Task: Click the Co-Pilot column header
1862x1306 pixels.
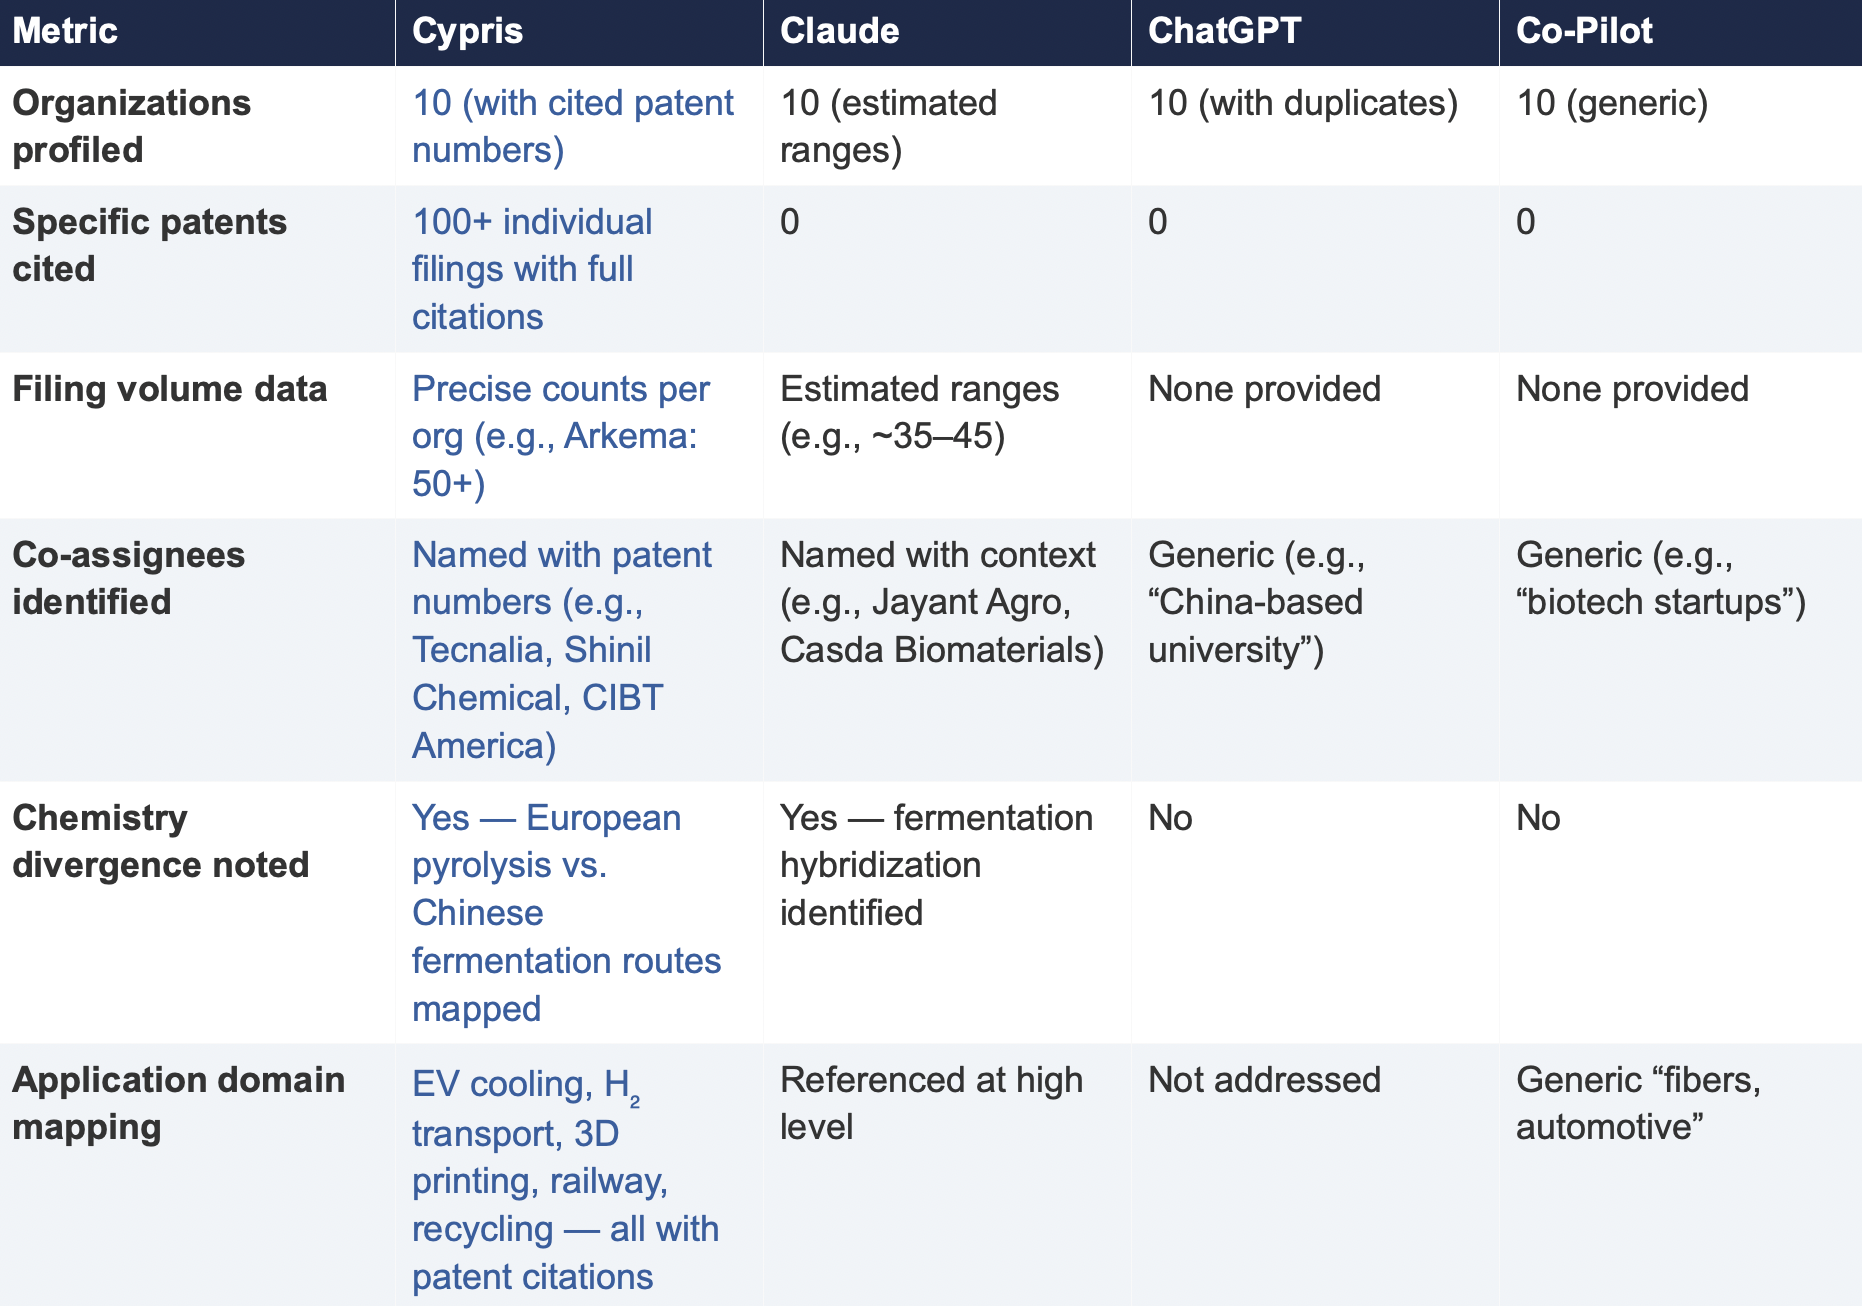Action: click(1584, 31)
